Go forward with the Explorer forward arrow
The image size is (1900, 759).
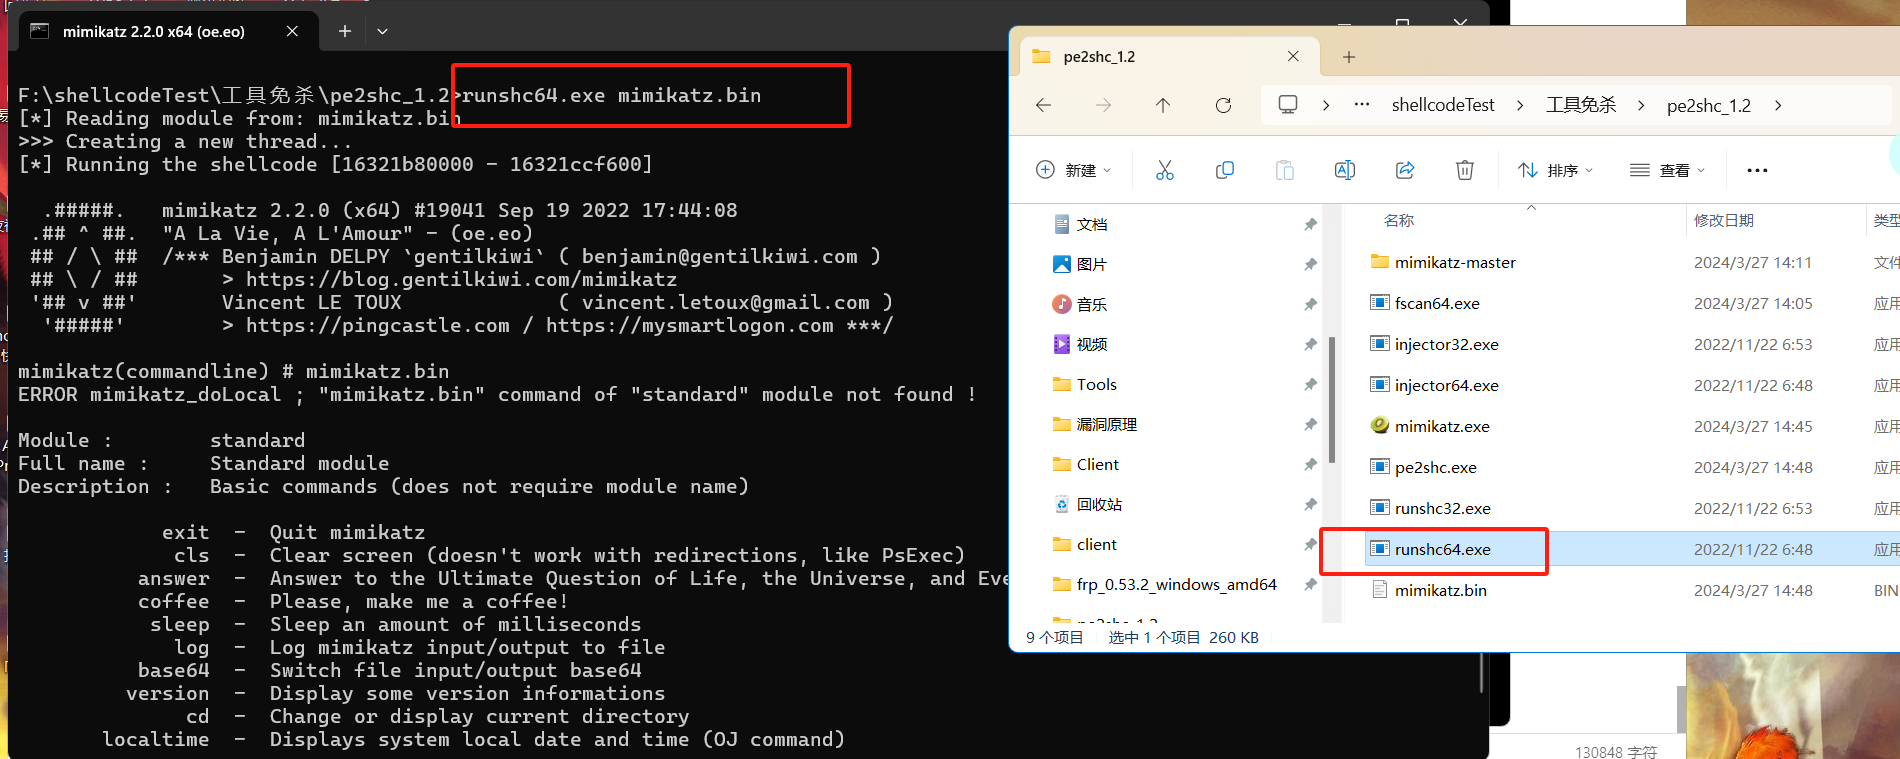tap(1103, 105)
